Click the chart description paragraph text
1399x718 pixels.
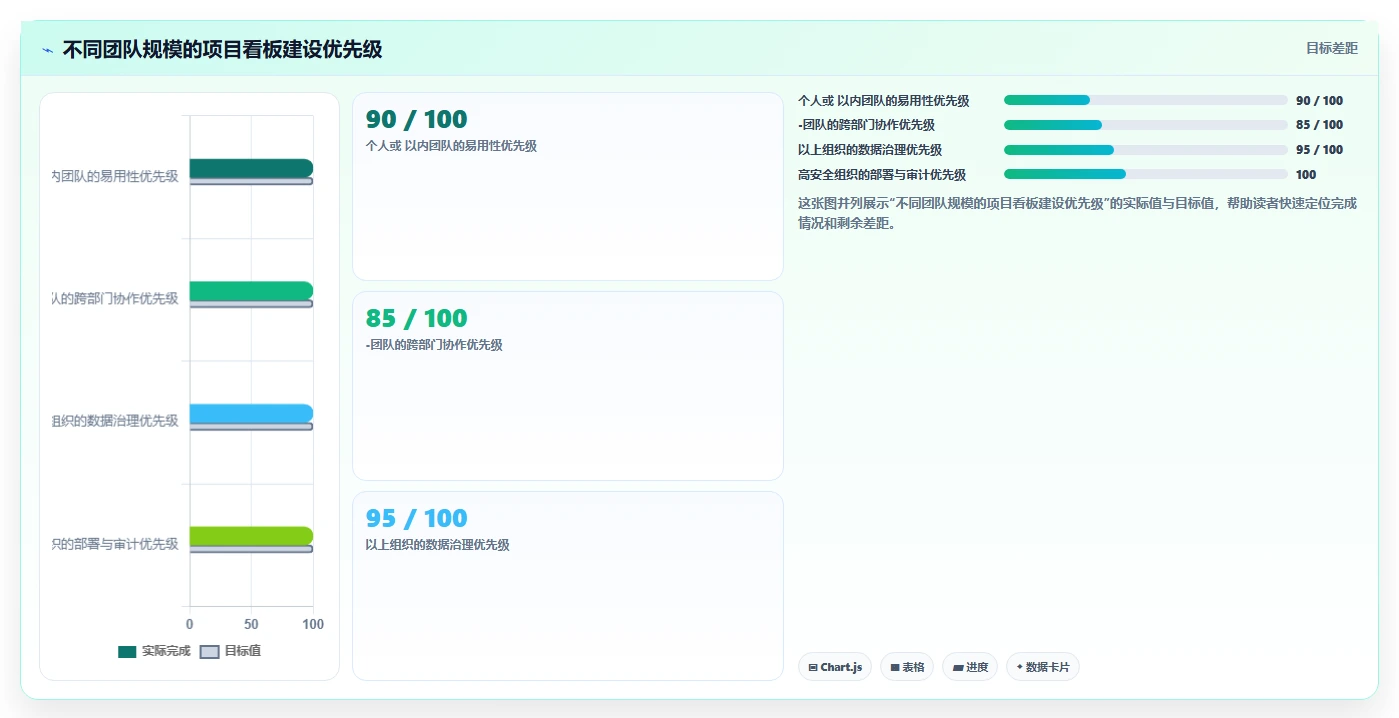[1078, 213]
